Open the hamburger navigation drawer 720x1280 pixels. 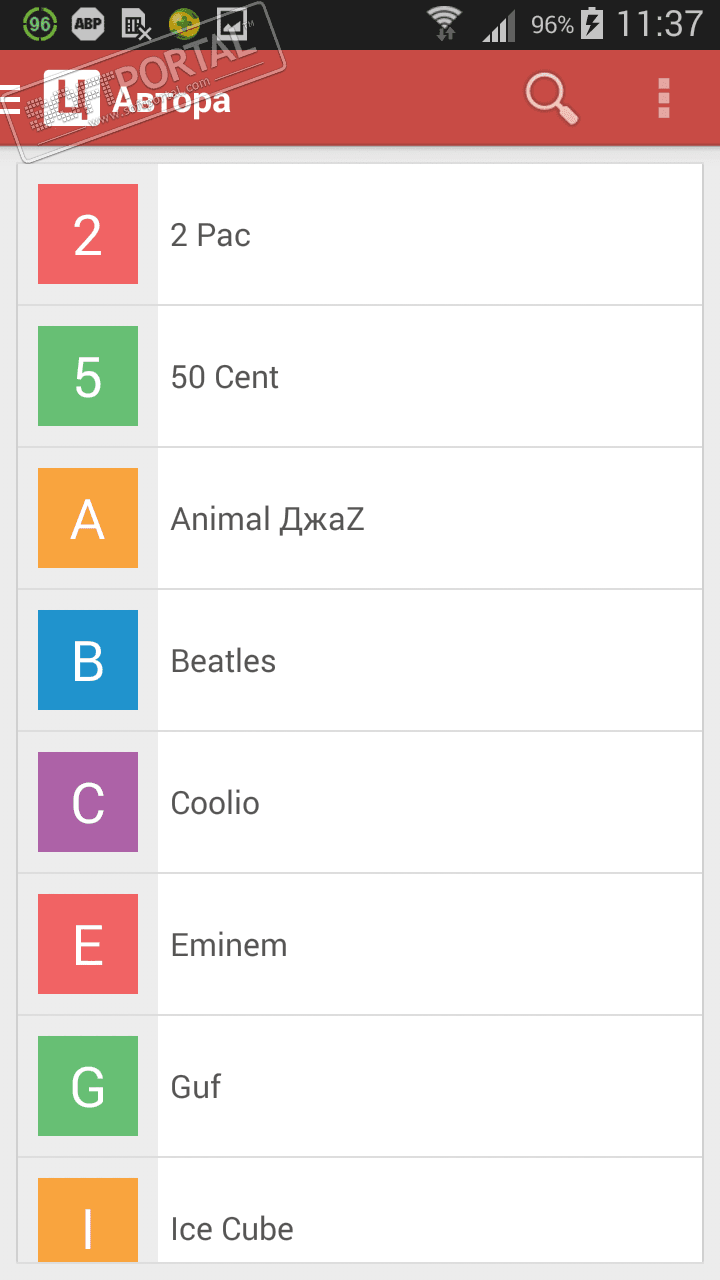[11, 99]
